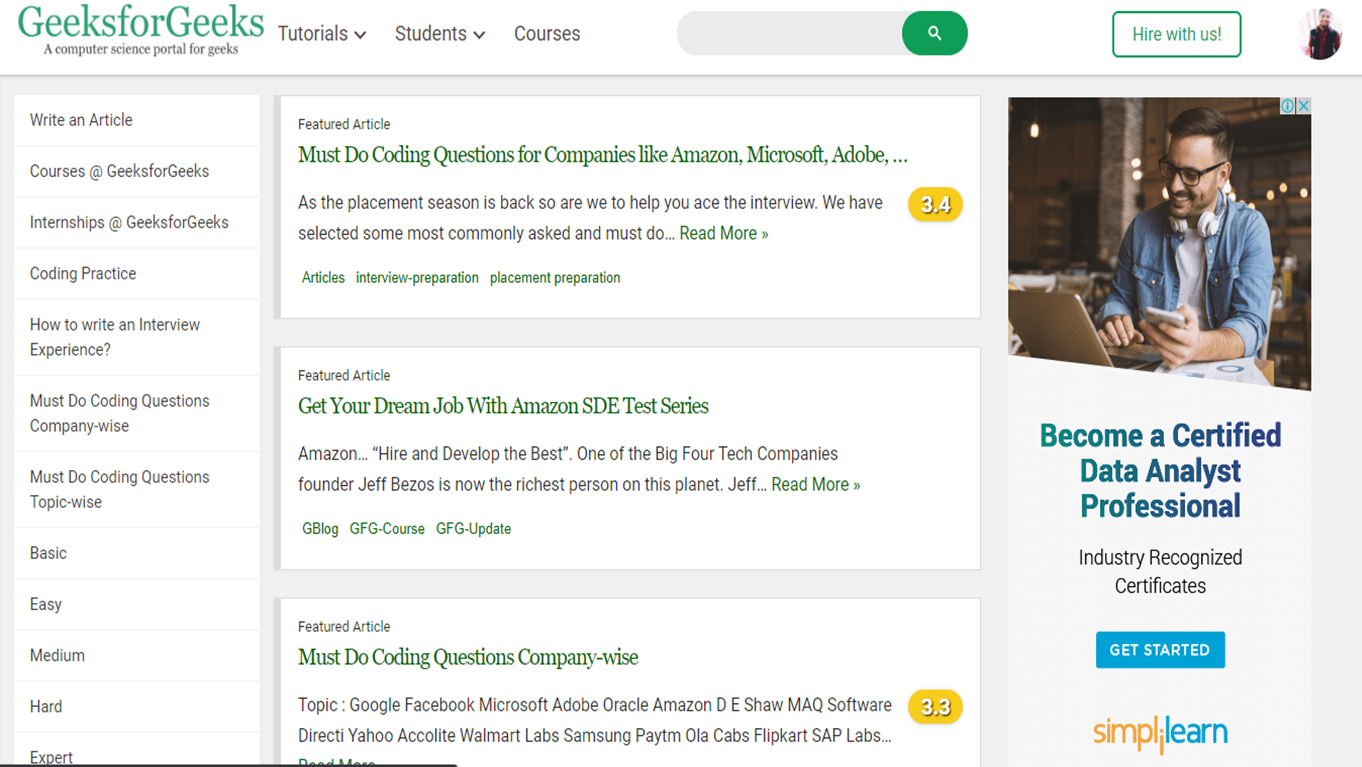Click the Become a Certified Data Analyst headline

(x=1160, y=471)
